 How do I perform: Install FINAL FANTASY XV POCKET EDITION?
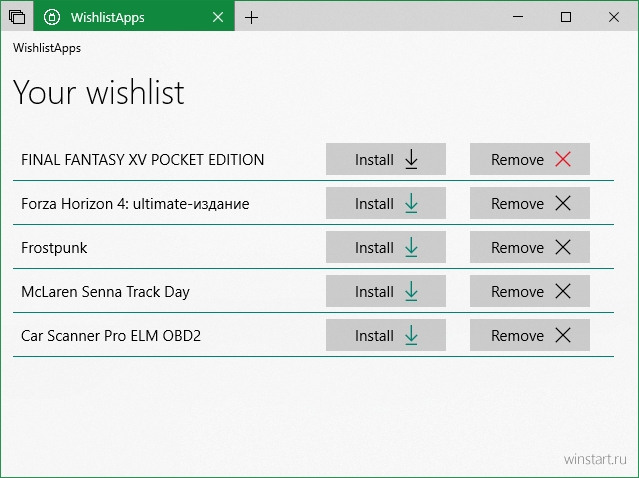tap(385, 159)
